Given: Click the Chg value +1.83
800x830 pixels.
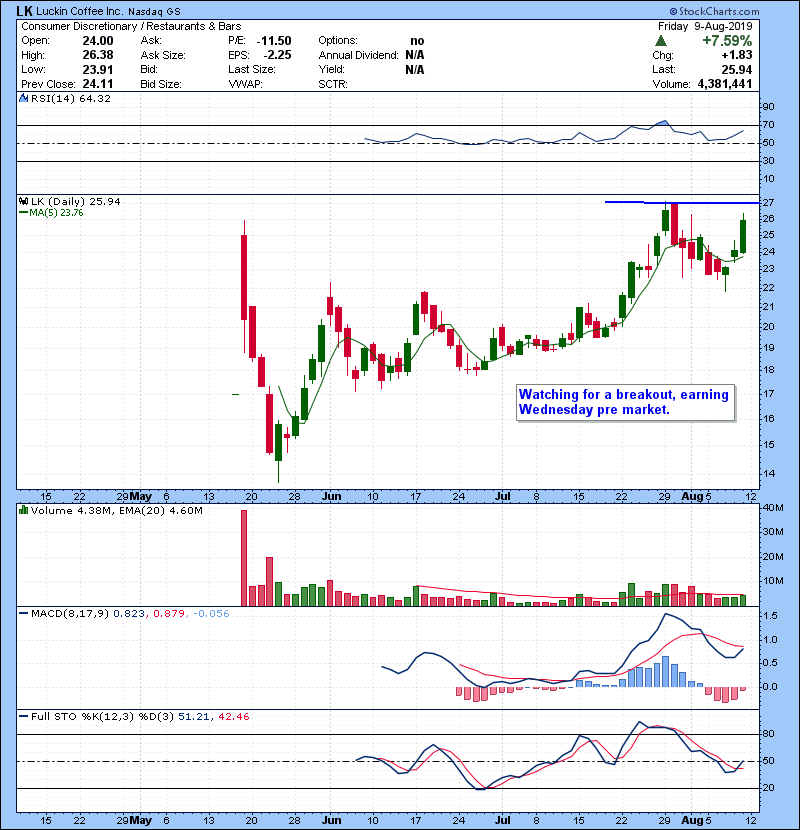Looking at the screenshot, I should [736, 55].
